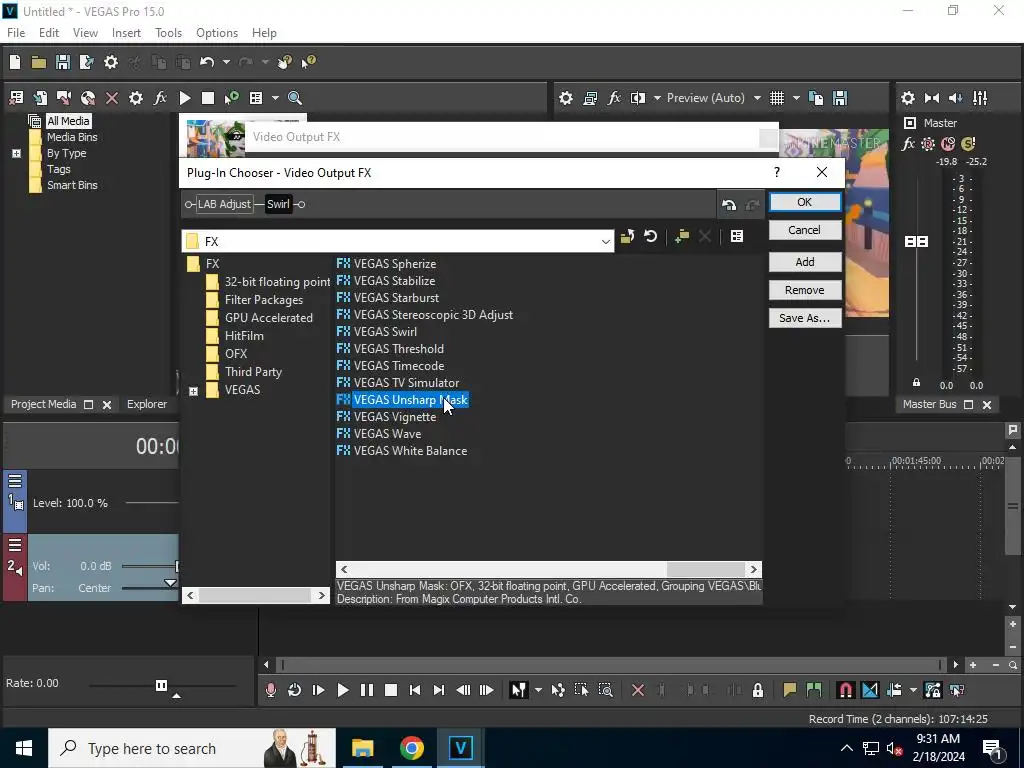Pause playback in the transport bar
The width and height of the screenshot is (1024, 768).
[367, 690]
